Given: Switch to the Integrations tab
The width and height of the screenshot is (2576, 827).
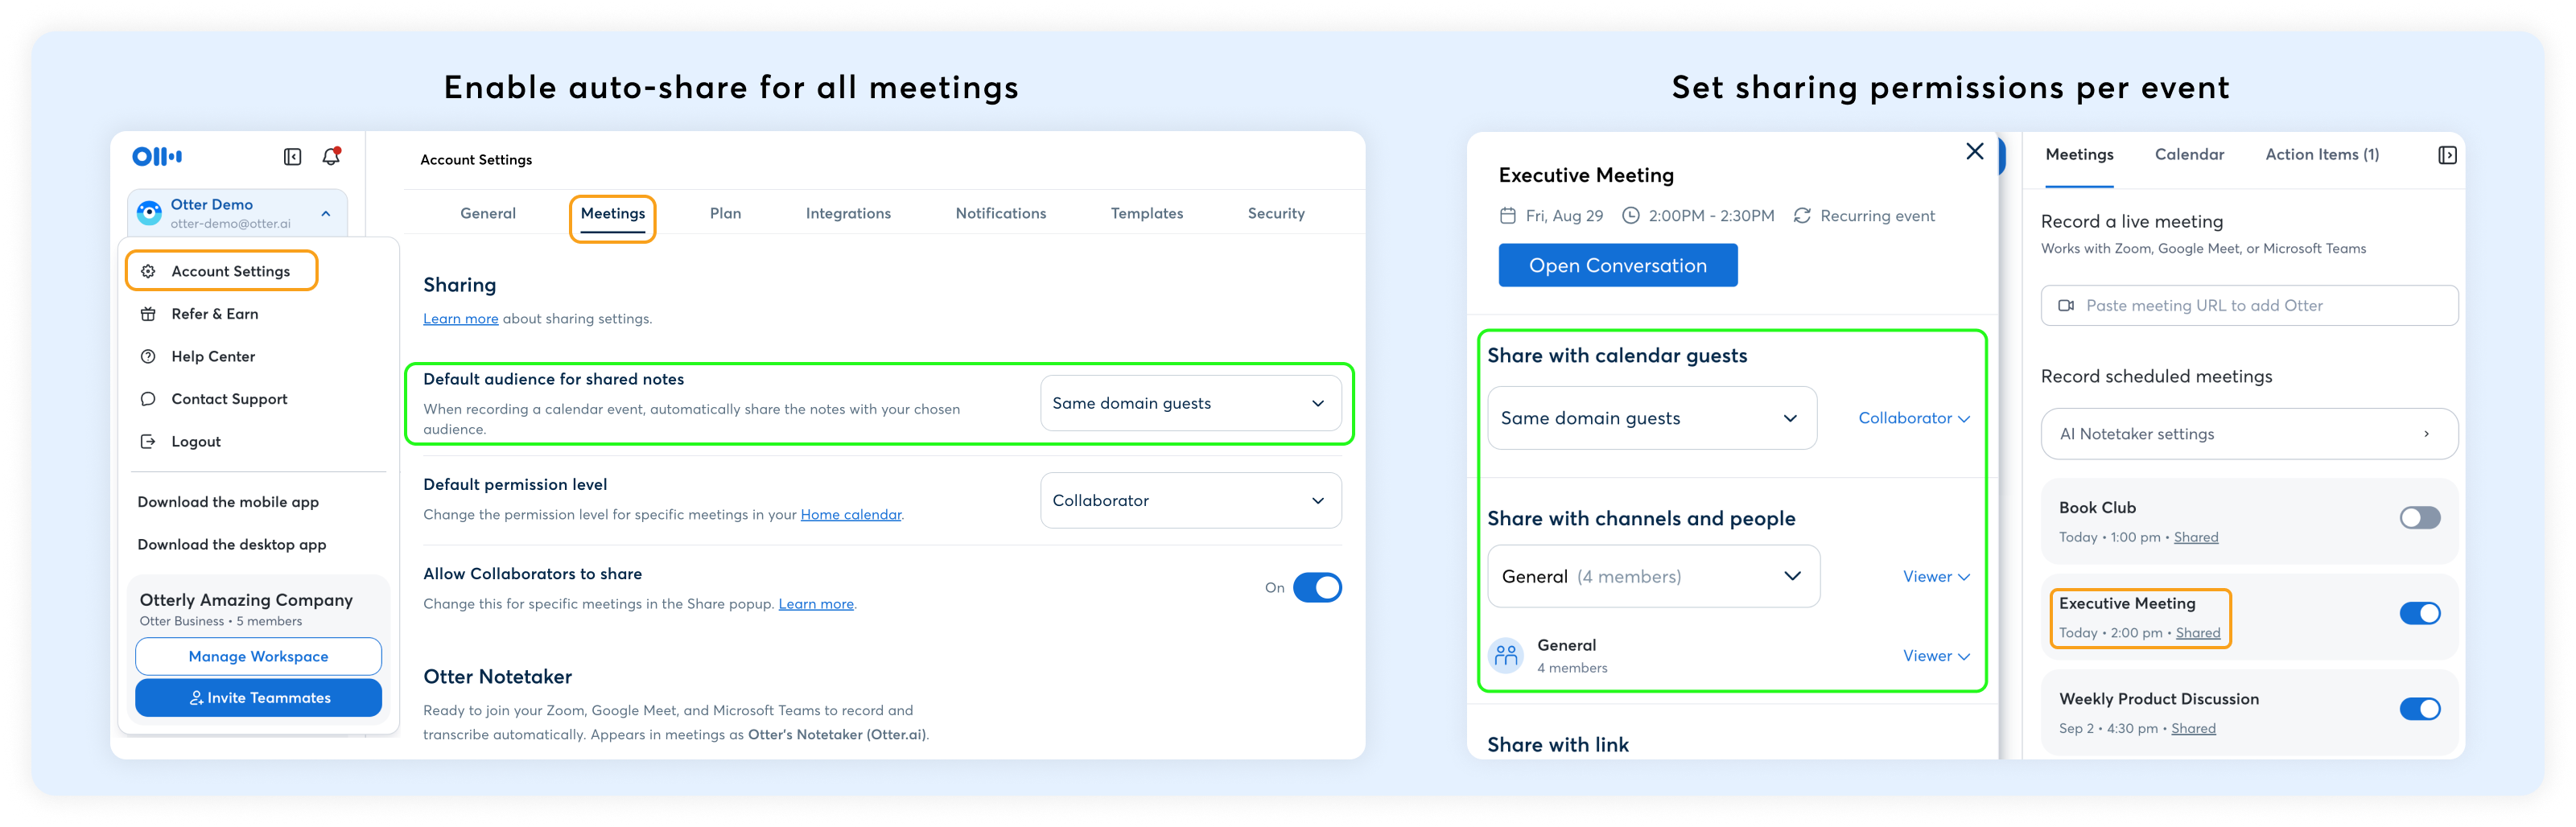Looking at the screenshot, I should click(x=847, y=213).
